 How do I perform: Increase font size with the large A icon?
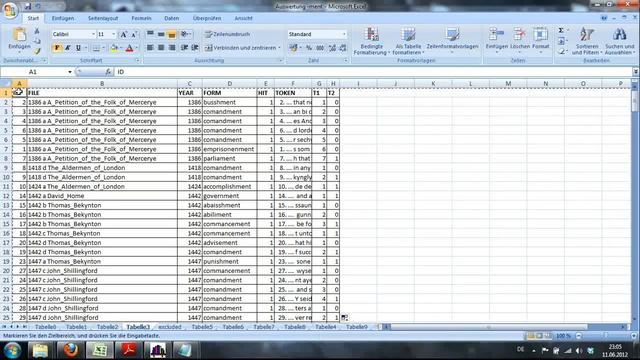pyautogui.click(x=123, y=34)
